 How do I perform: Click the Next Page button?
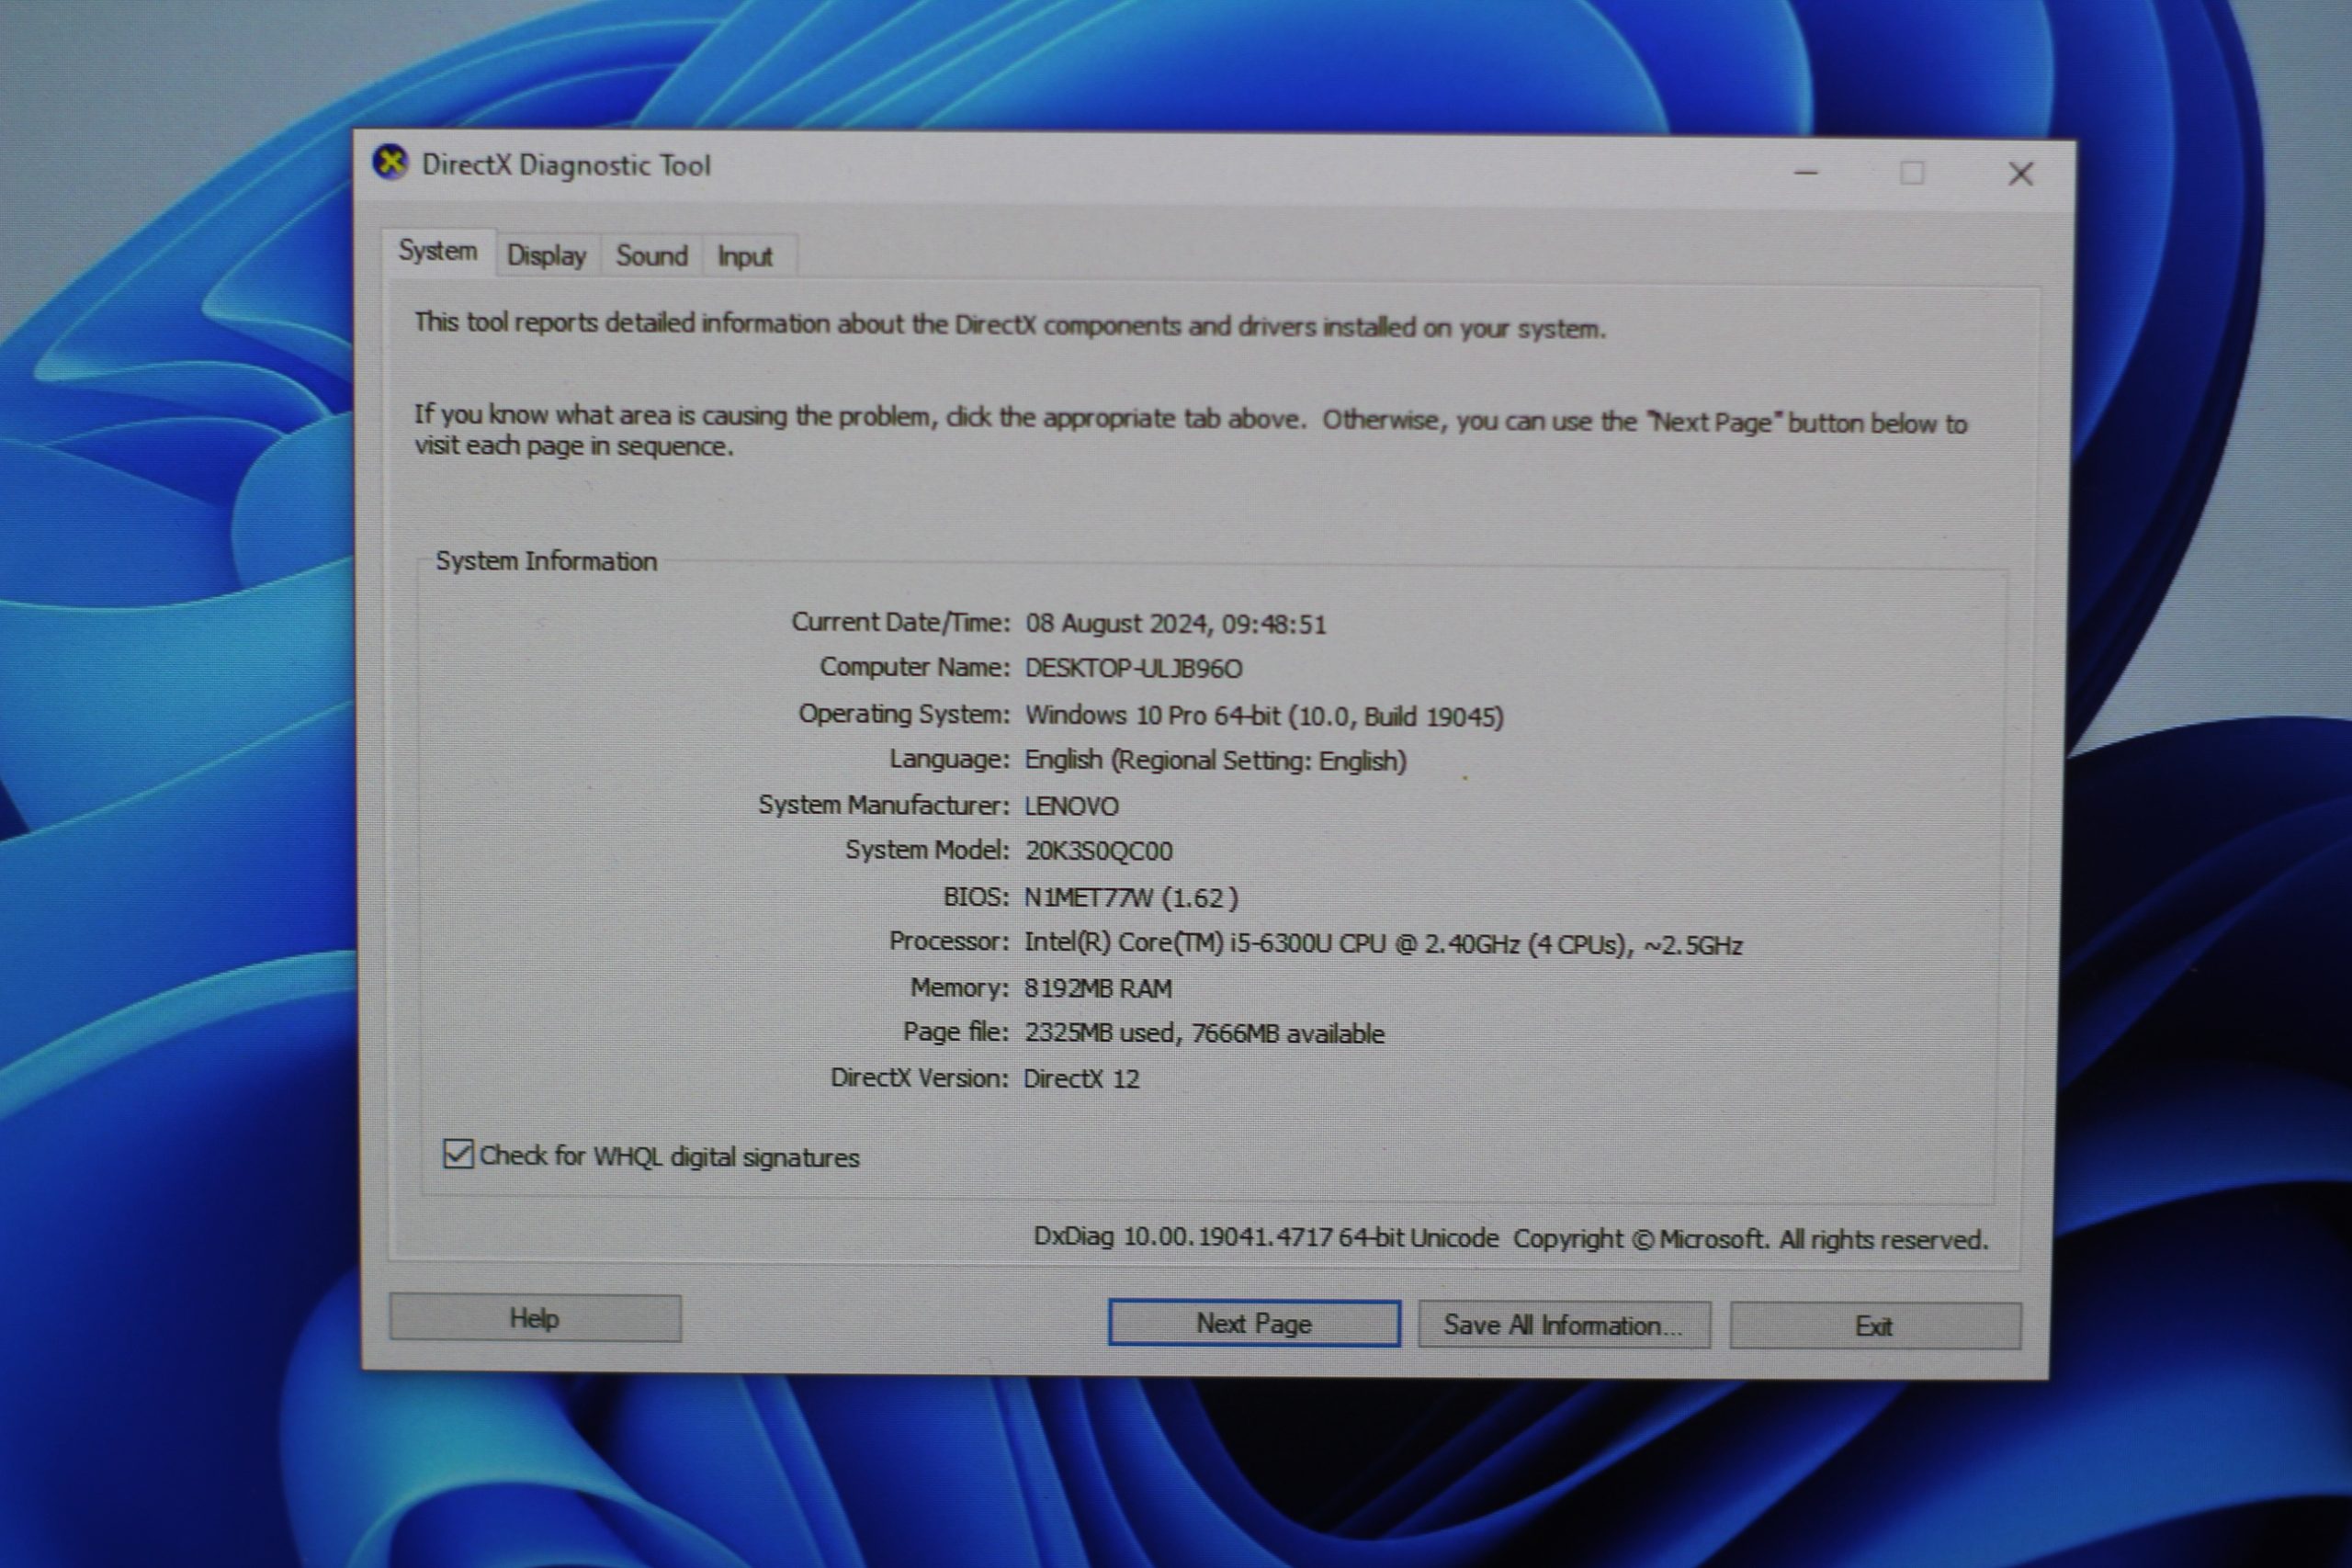[1253, 1323]
